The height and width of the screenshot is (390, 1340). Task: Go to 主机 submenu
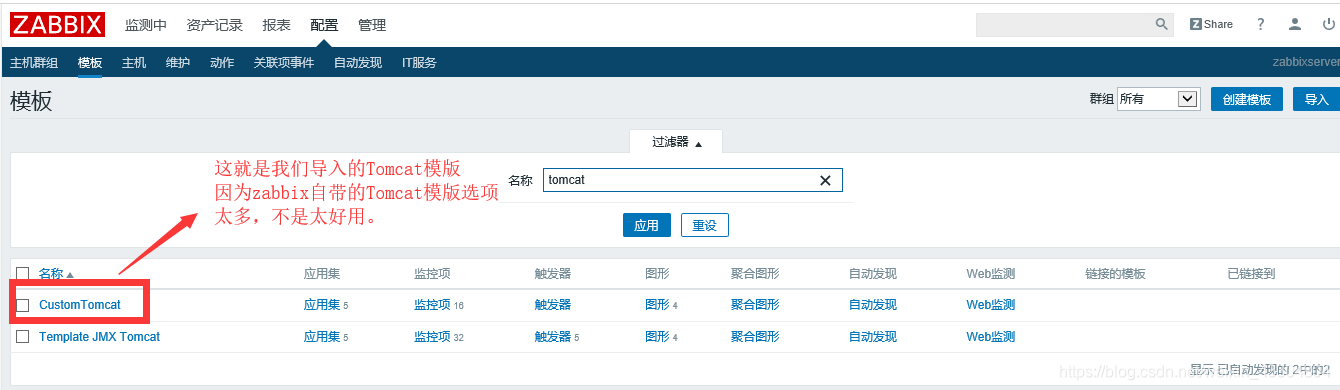(x=134, y=62)
